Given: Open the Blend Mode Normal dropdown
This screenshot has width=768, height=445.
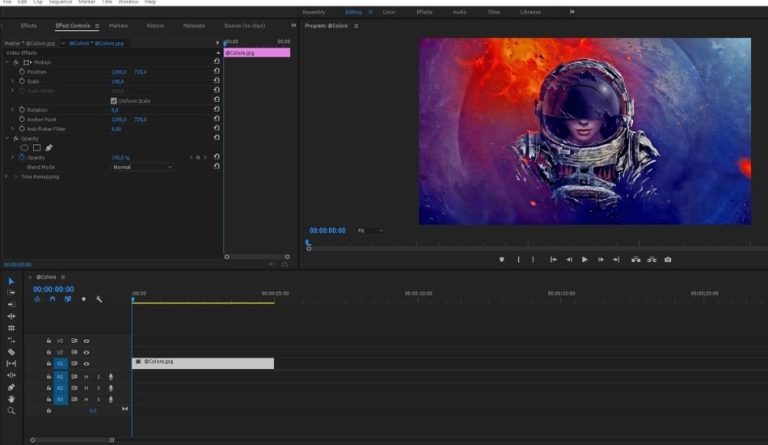Looking at the screenshot, I should coord(142,167).
